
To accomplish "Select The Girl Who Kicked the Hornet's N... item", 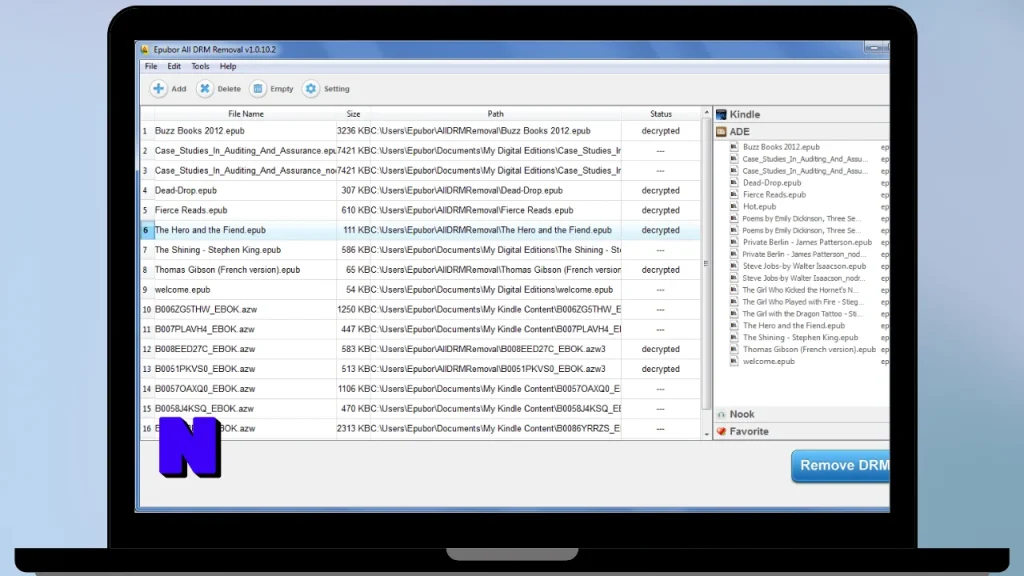I will [800, 290].
